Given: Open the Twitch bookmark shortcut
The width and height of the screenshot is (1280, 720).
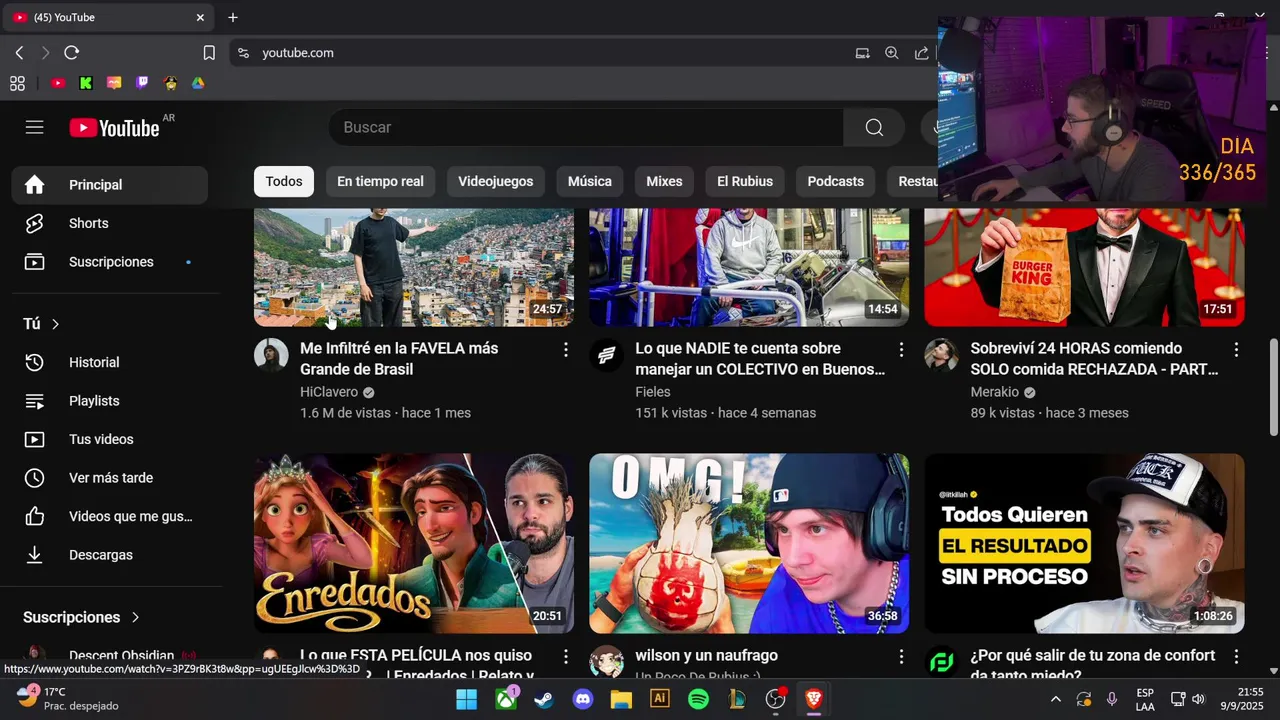Looking at the screenshot, I should (x=142, y=83).
